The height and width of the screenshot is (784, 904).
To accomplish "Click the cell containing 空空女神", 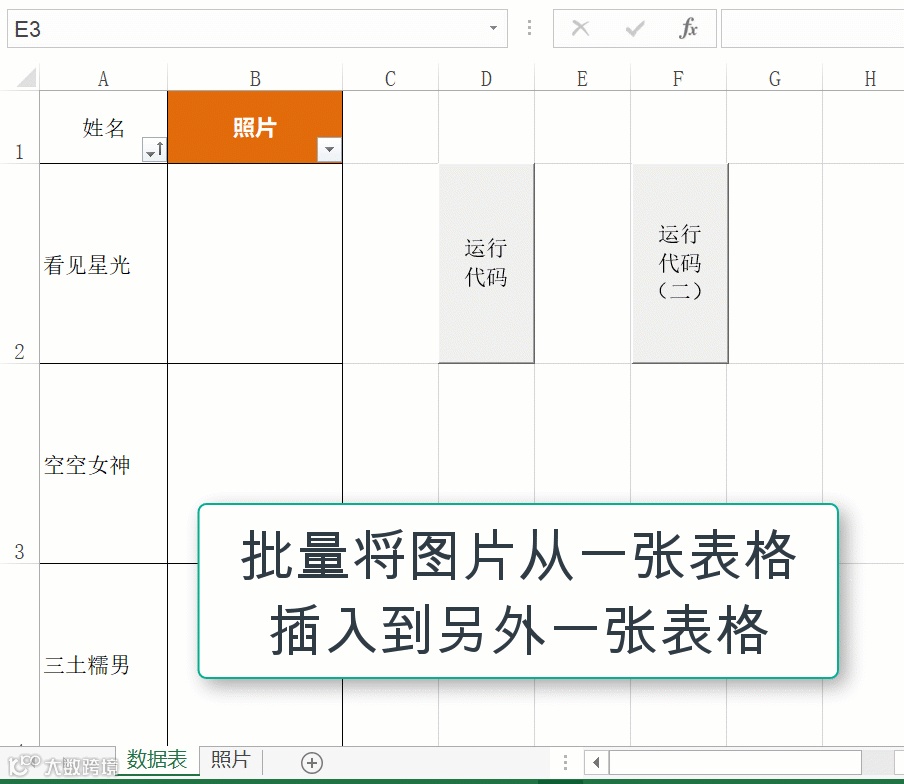I will pos(103,464).
